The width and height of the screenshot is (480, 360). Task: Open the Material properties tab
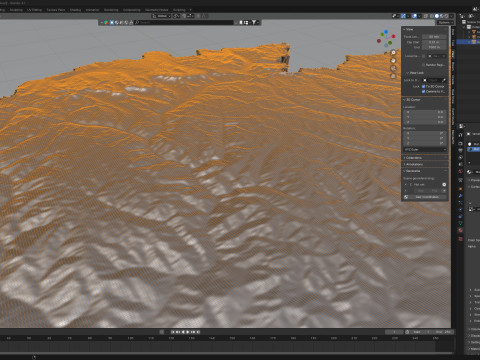460,230
